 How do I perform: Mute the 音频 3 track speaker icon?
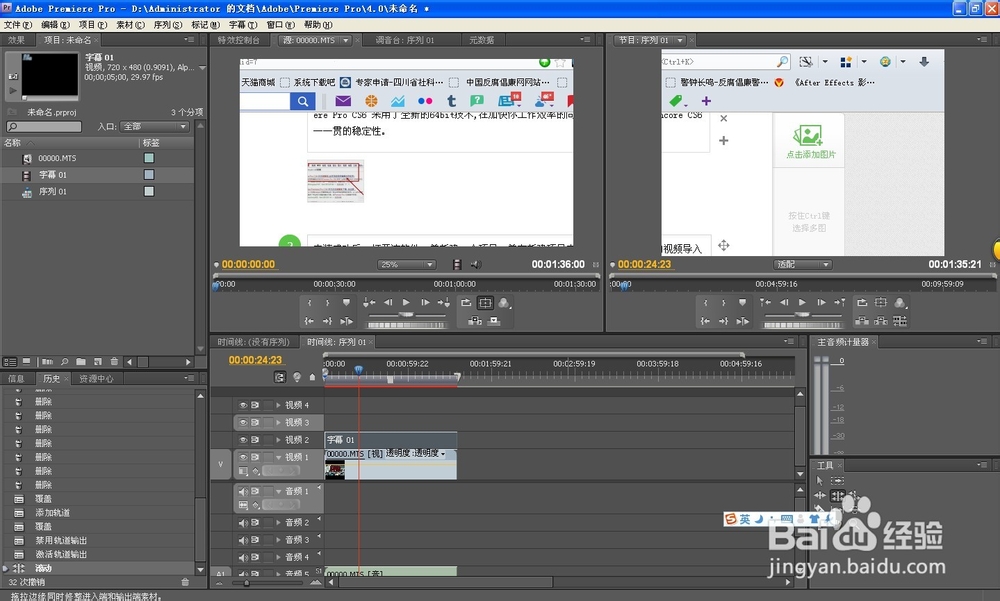click(243, 540)
